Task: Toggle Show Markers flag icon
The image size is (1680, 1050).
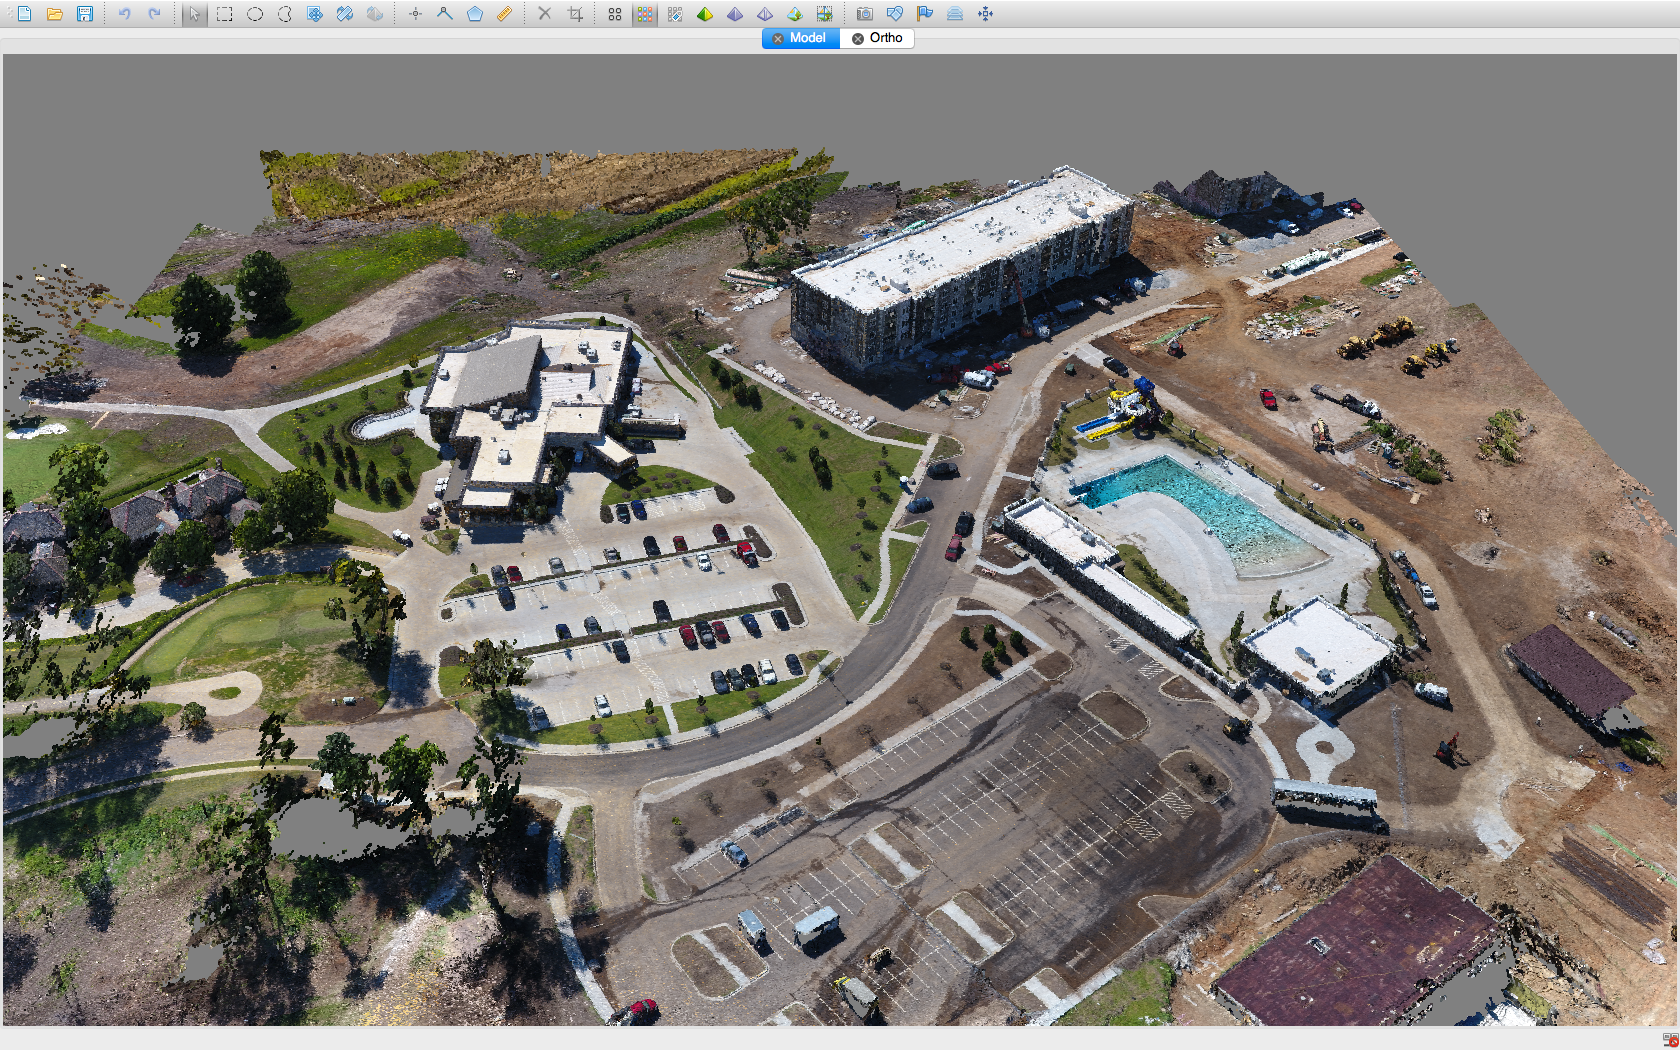Action: (925, 14)
